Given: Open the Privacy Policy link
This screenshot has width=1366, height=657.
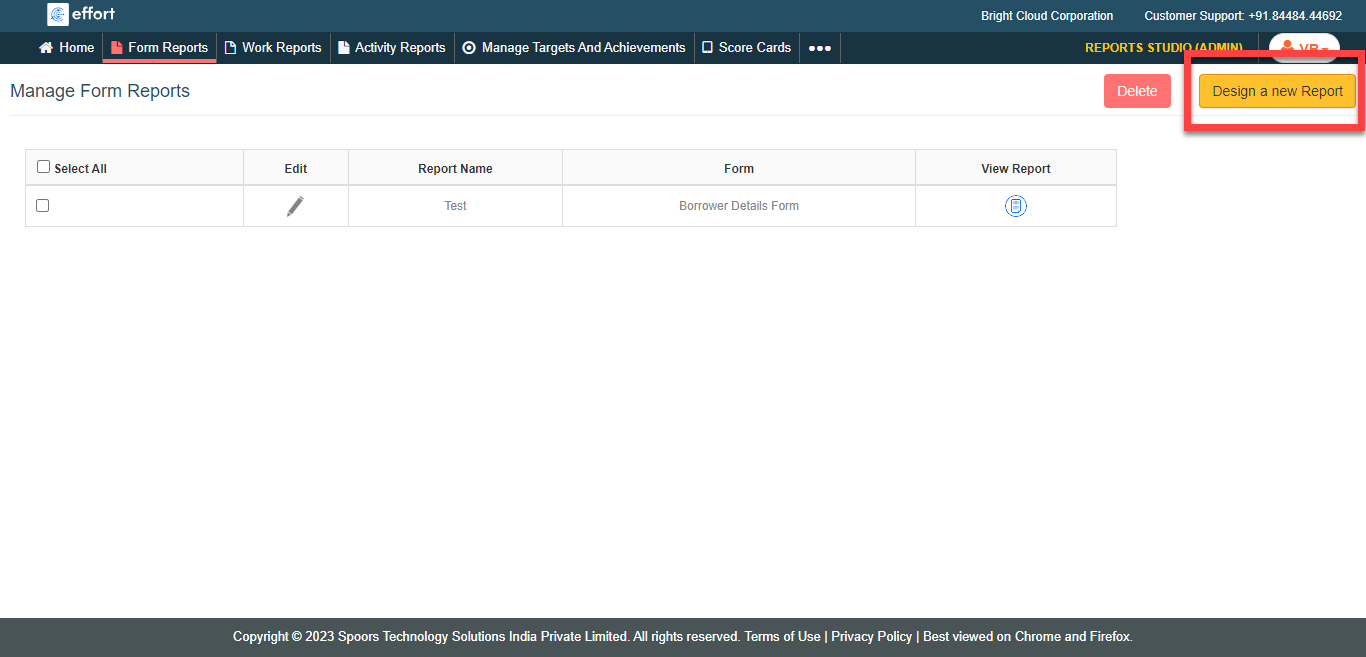Looking at the screenshot, I should coord(871,636).
